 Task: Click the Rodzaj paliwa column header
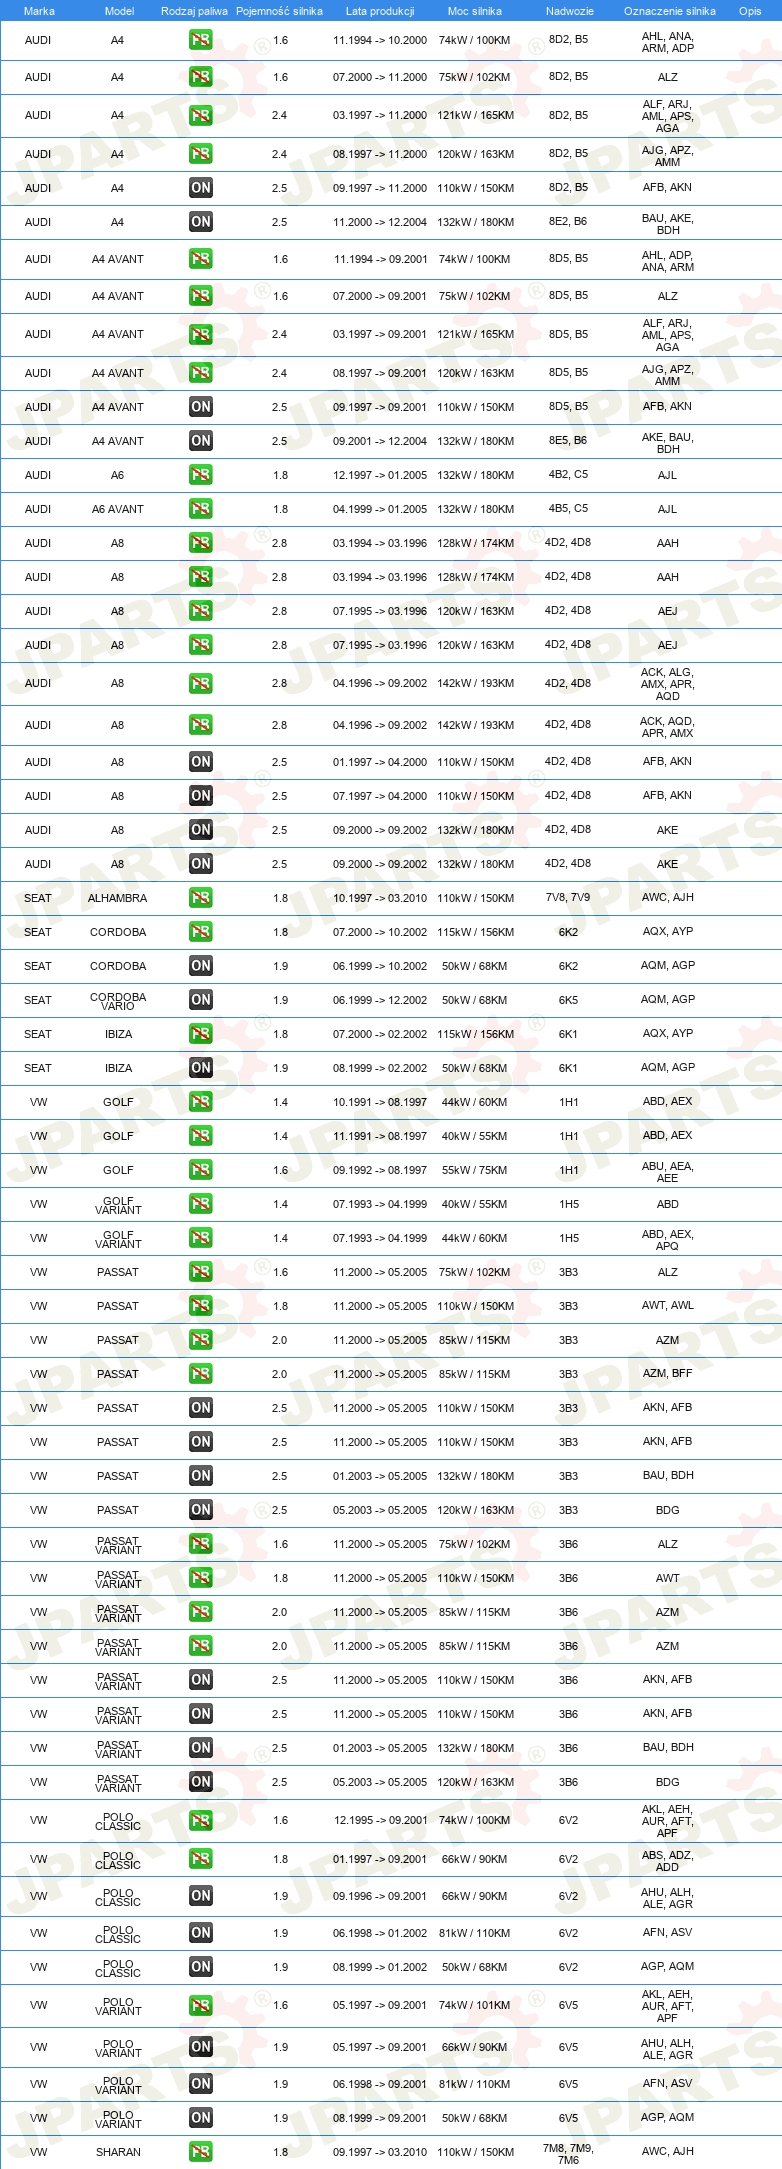[x=194, y=11]
